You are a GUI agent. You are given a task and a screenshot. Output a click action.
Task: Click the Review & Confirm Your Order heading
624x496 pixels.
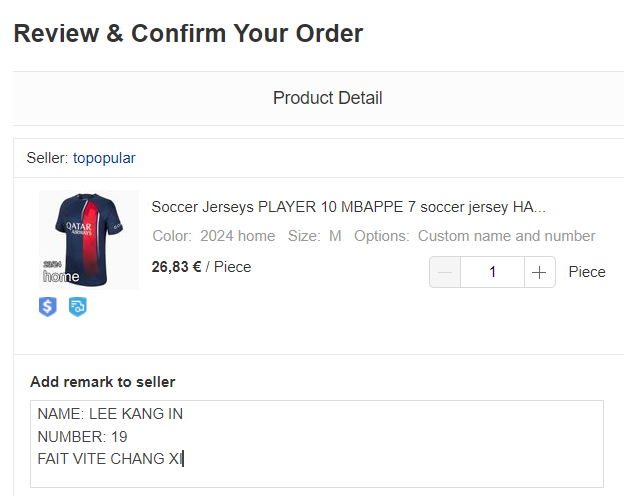coord(188,33)
